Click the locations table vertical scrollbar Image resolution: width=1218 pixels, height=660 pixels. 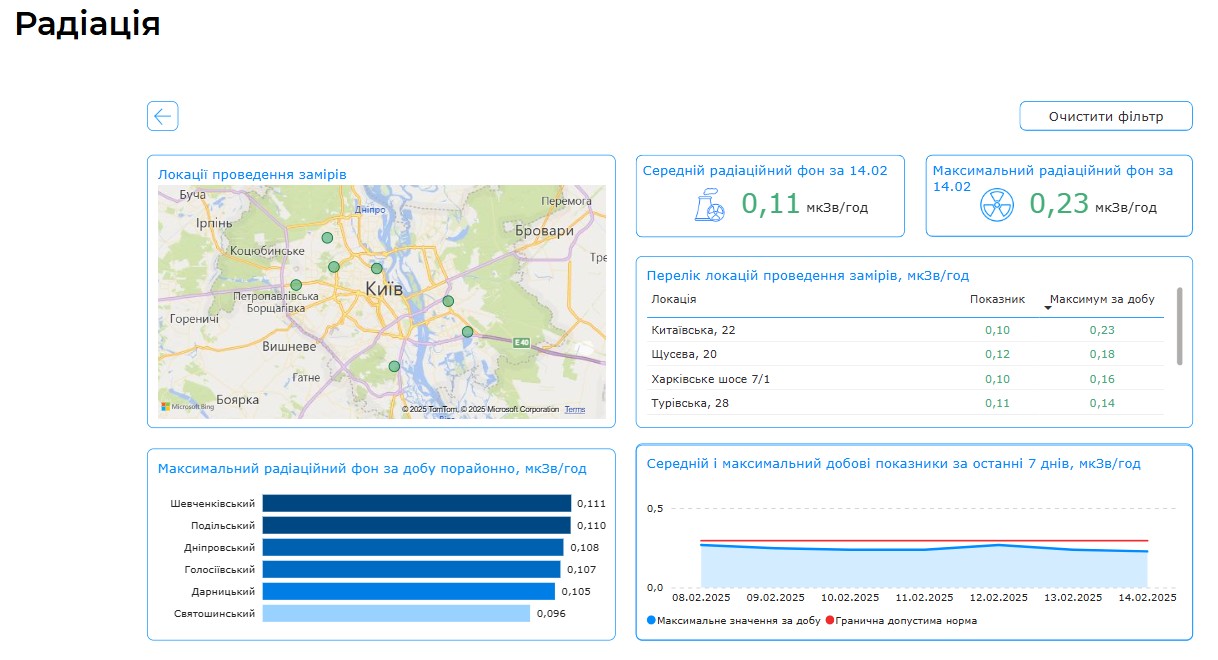pos(1180,327)
